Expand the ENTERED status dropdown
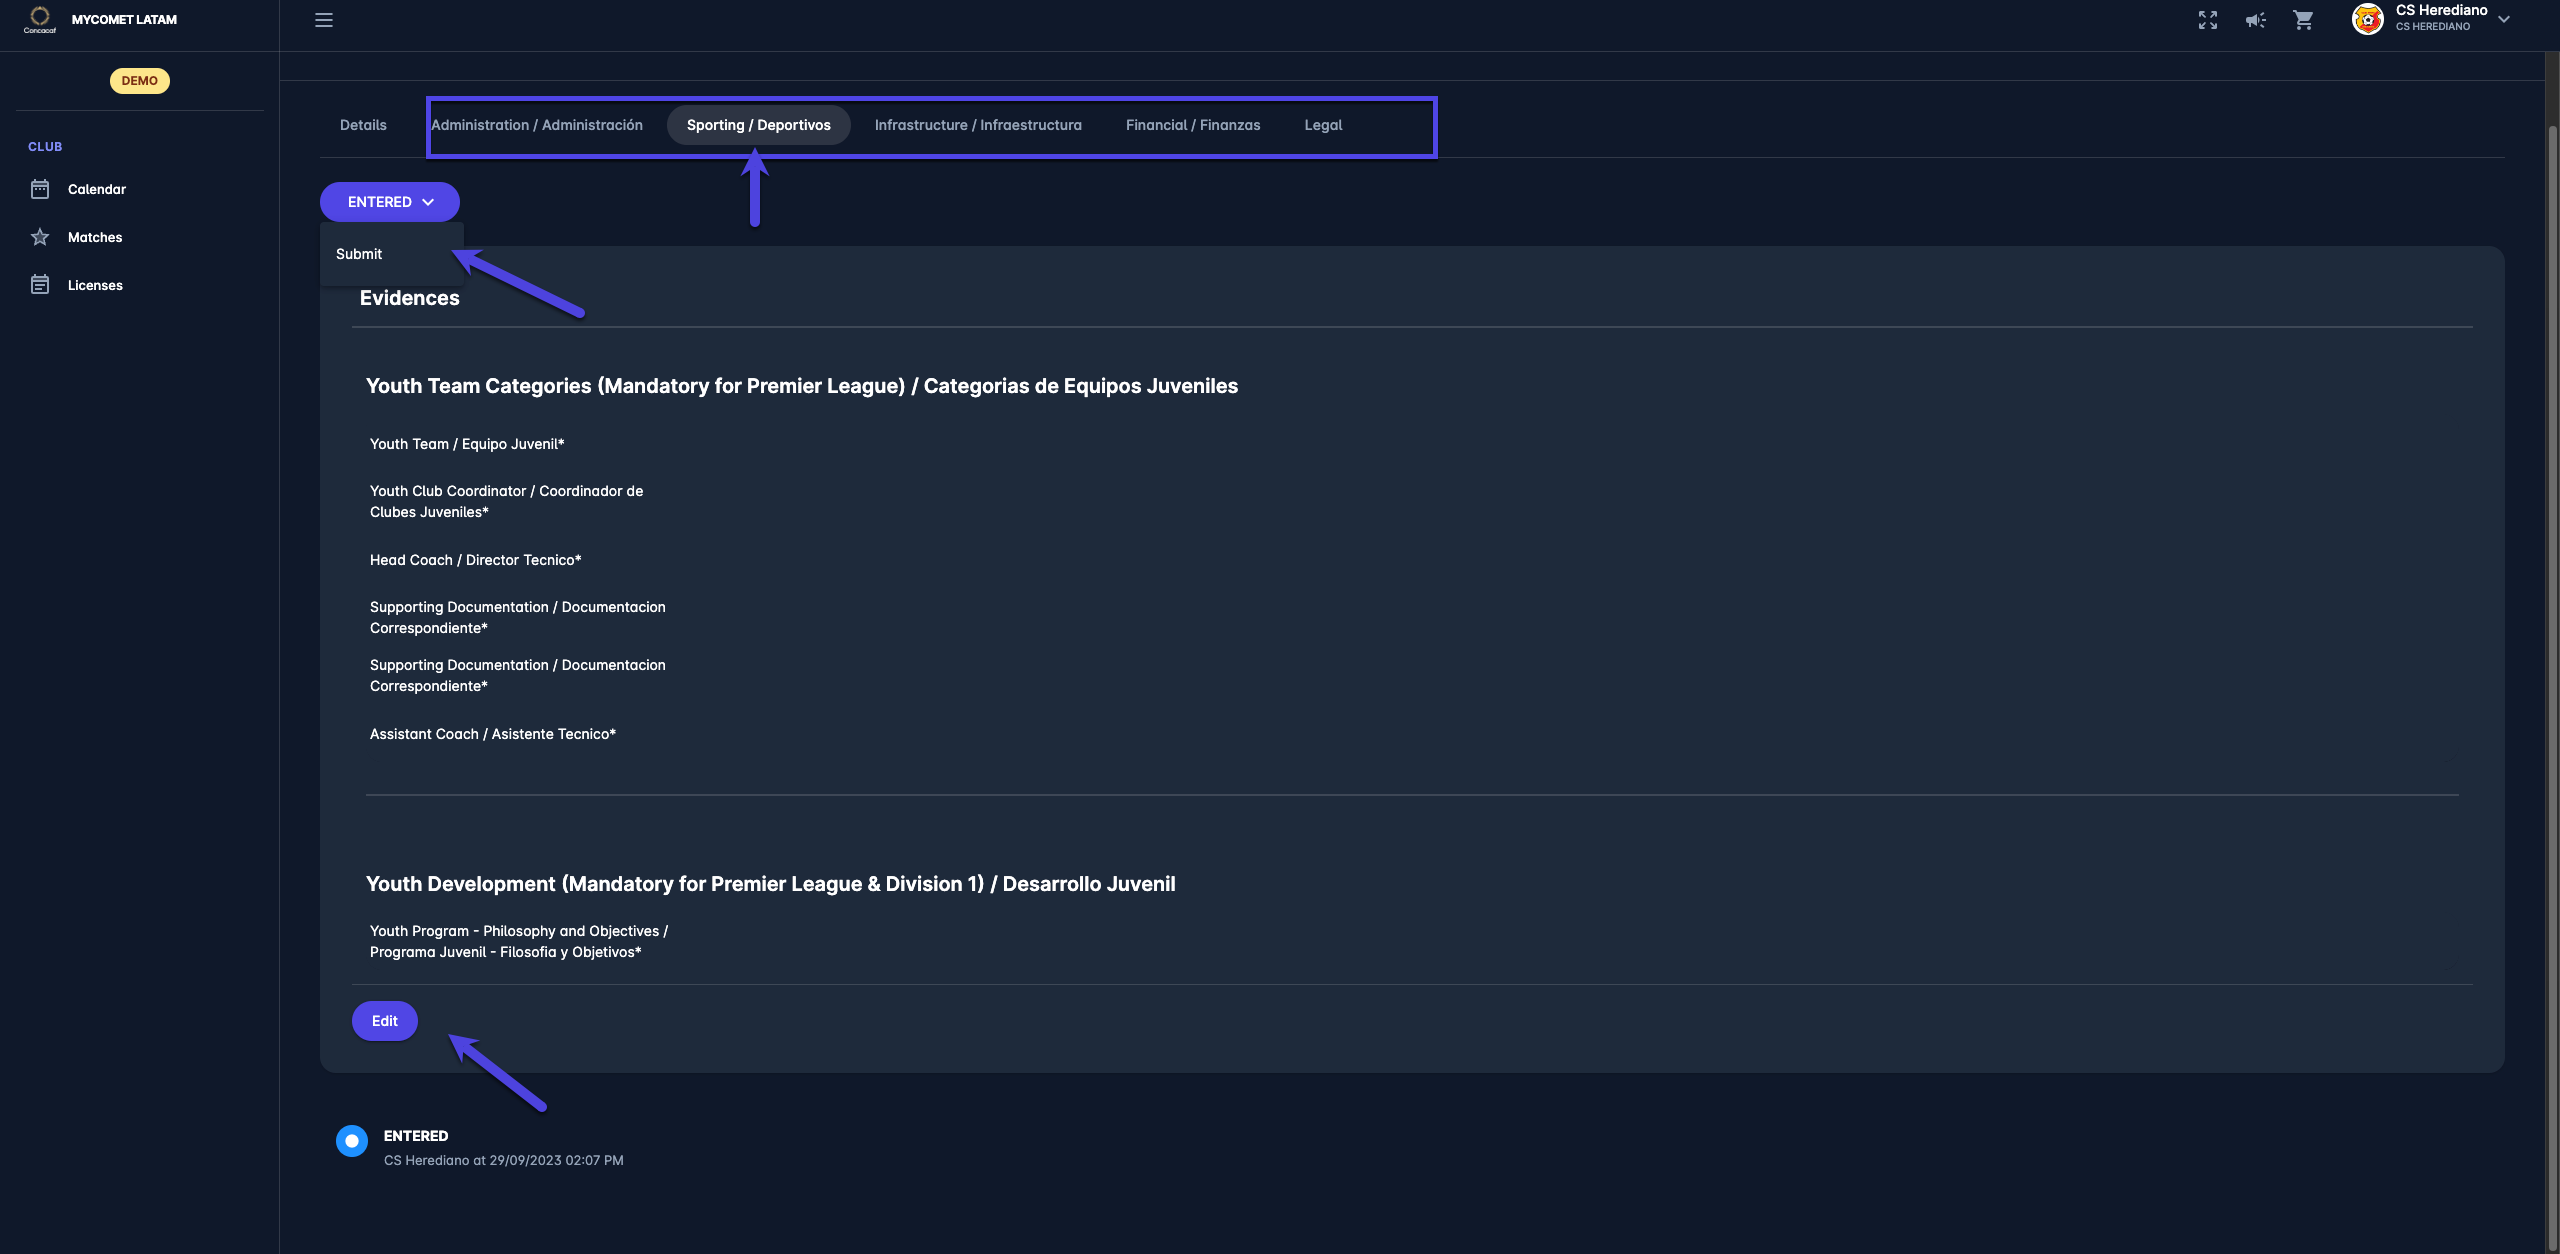Screen dimensions: 2560x1254 pyautogui.click(x=389, y=202)
